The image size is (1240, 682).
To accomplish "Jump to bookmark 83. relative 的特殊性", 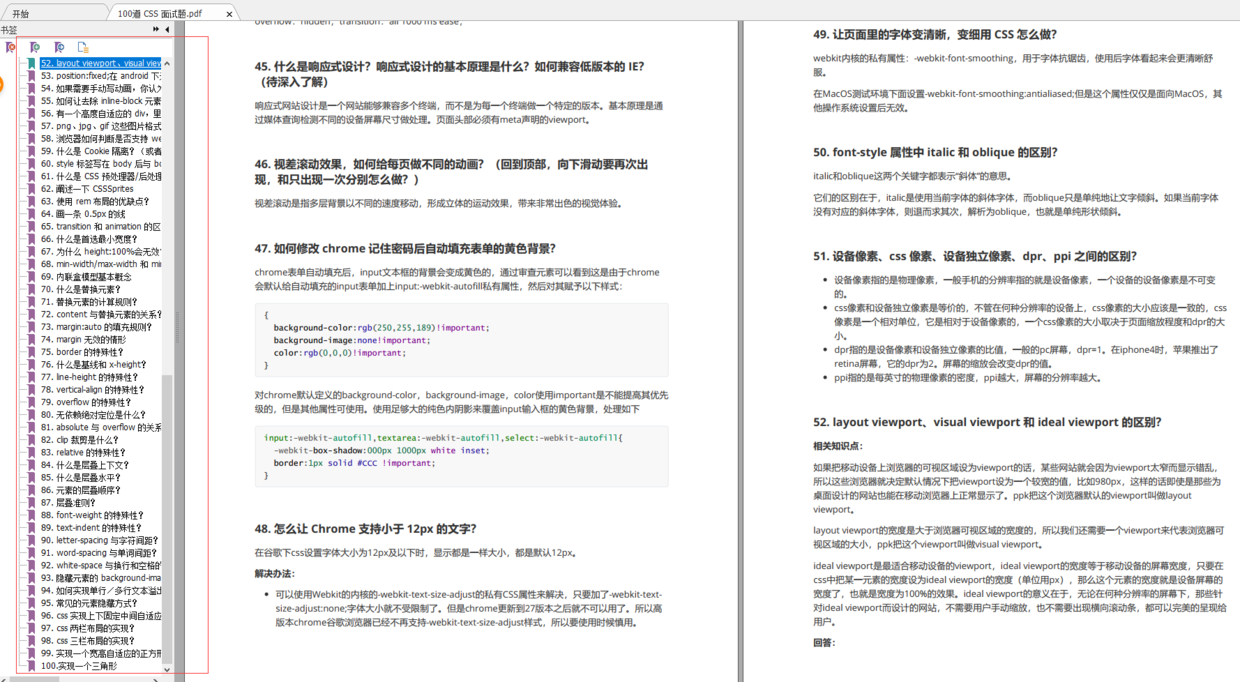I will [83, 453].
